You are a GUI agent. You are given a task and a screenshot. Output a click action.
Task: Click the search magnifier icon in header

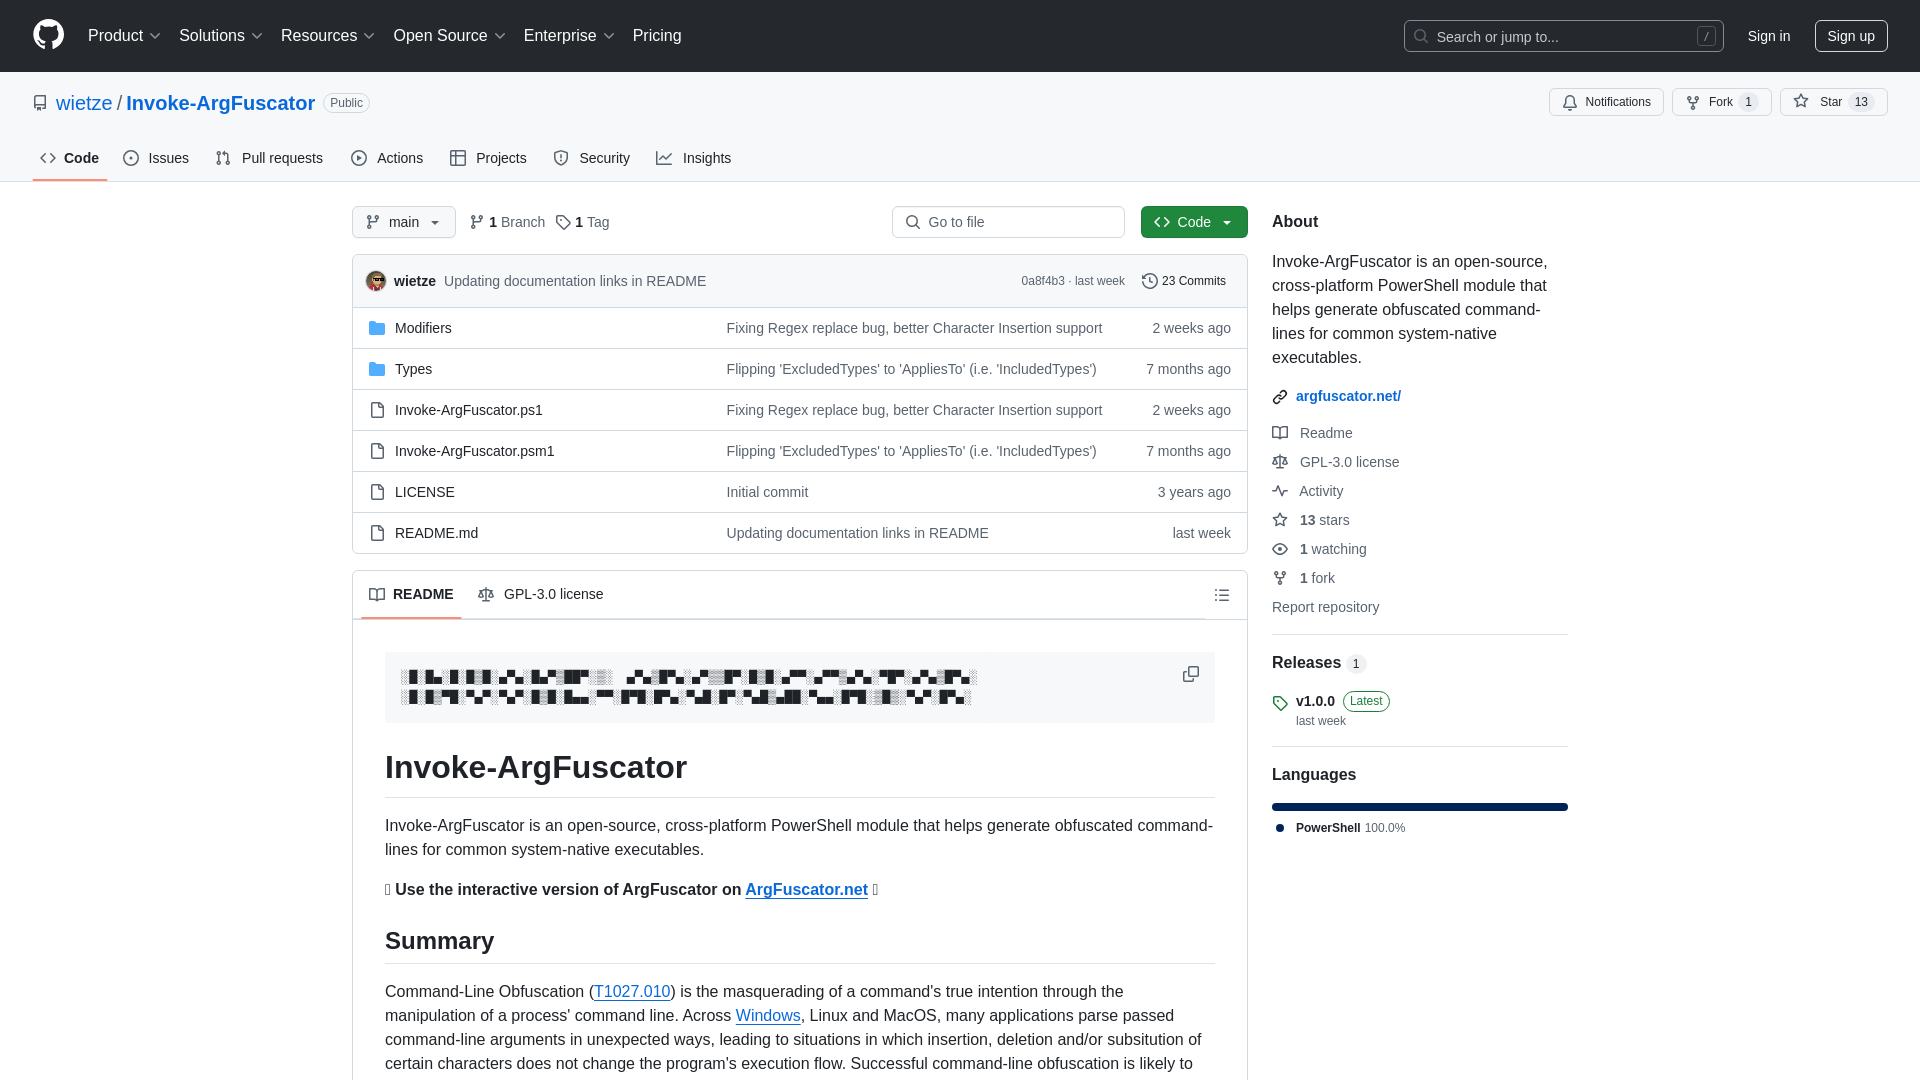pos(1421,36)
